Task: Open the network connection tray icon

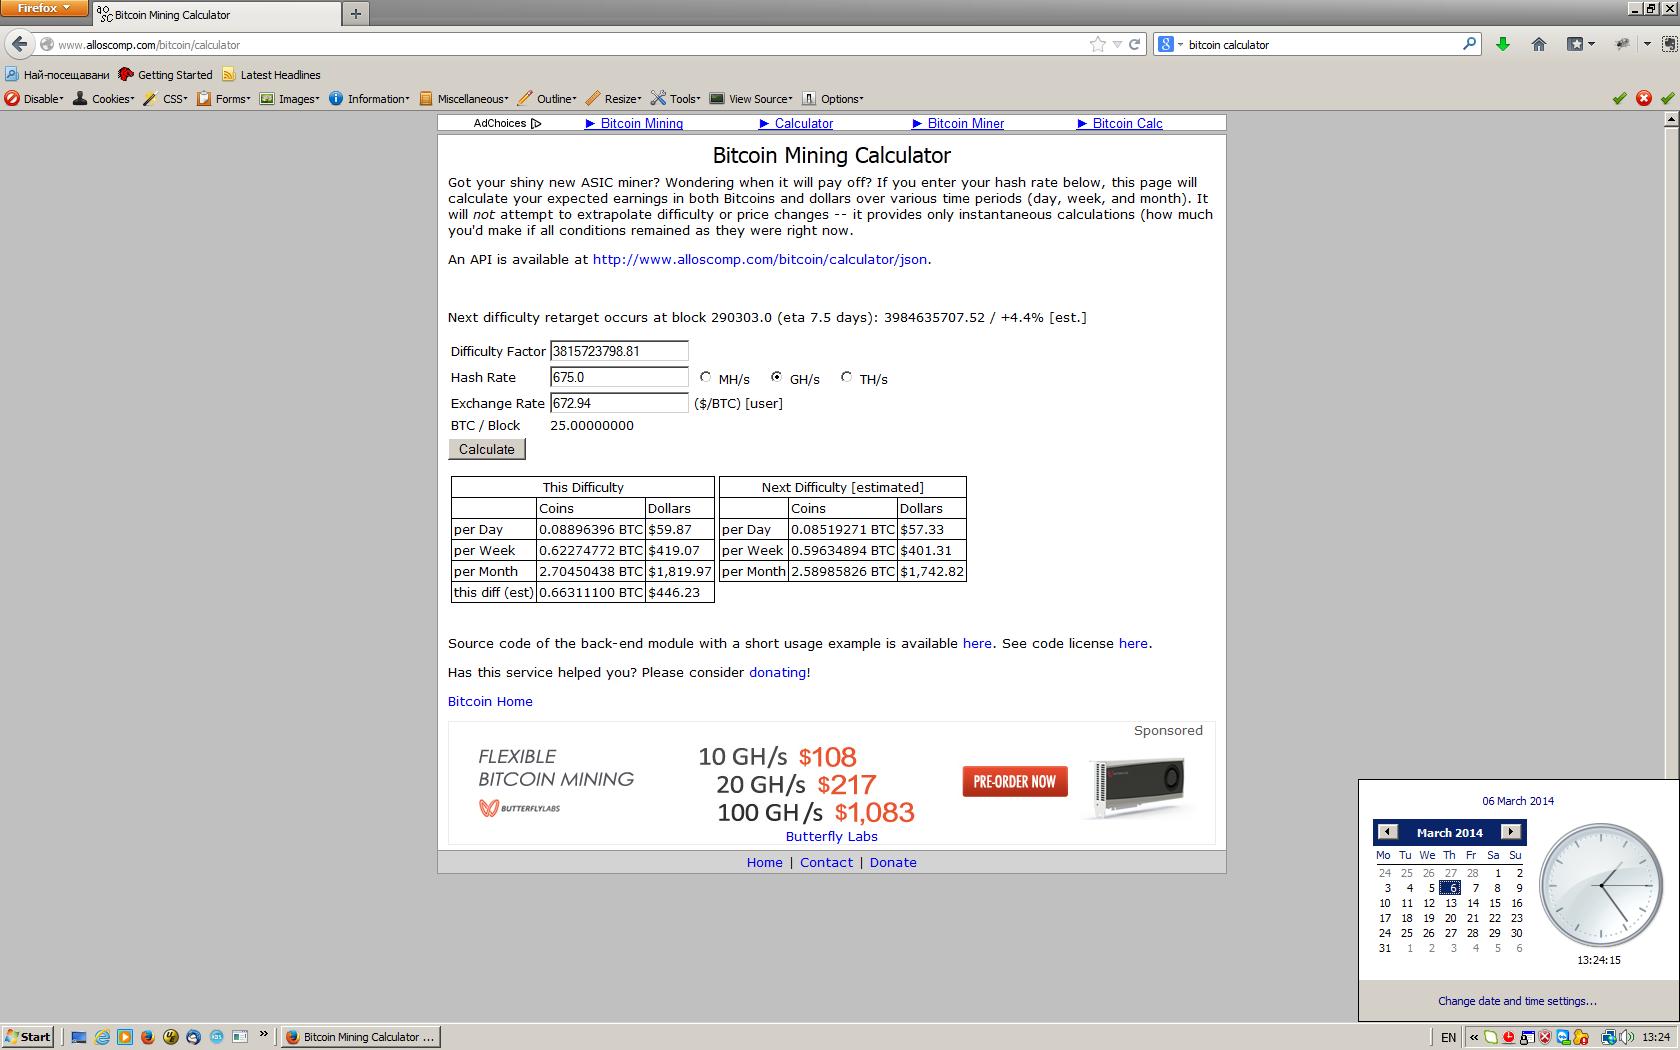Action: coord(1609,1037)
